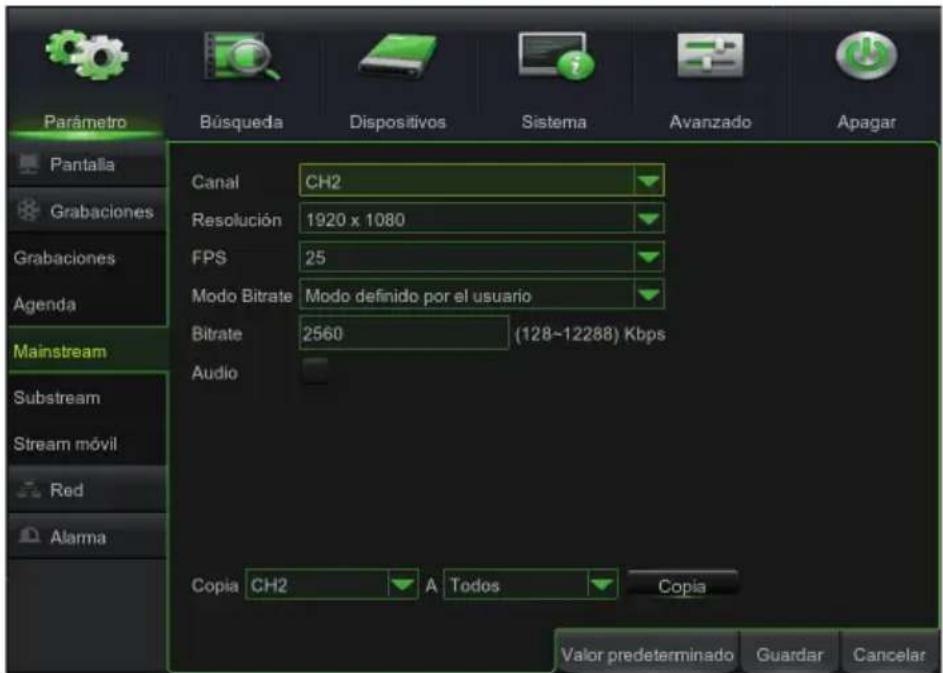943x673 pixels.
Task: Open the Búsqueda film magnifier icon
Action: pos(241,58)
